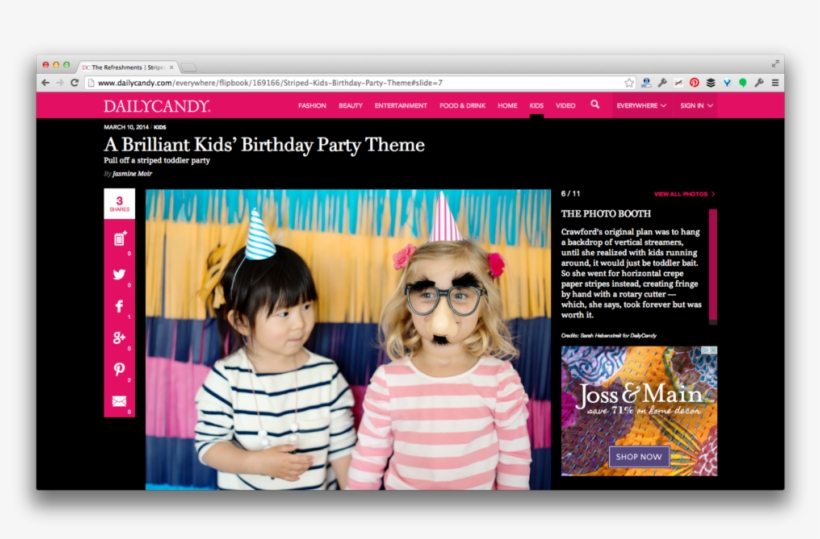Select the The Refreshments browser tab
820x539 pixels.
128,67
